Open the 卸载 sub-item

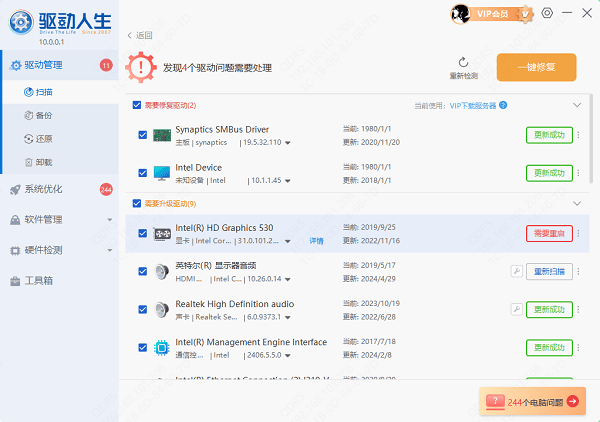[60, 162]
